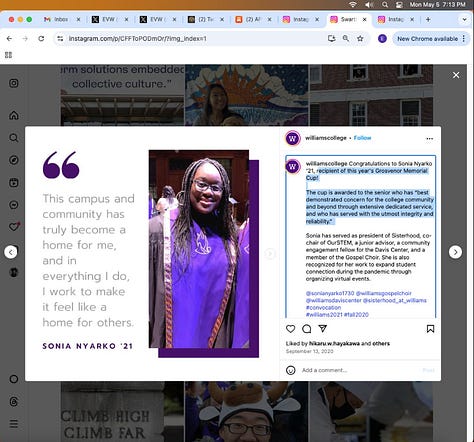View others who liked the post

click(x=381, y=343)
